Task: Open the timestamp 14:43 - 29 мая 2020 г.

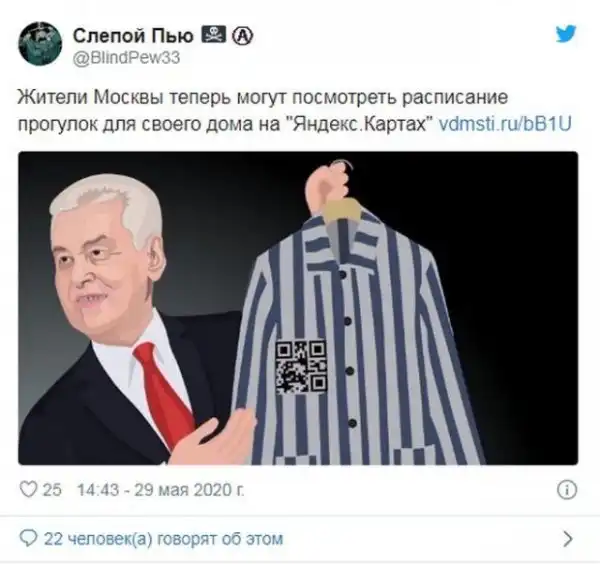Action: [161, 490]
